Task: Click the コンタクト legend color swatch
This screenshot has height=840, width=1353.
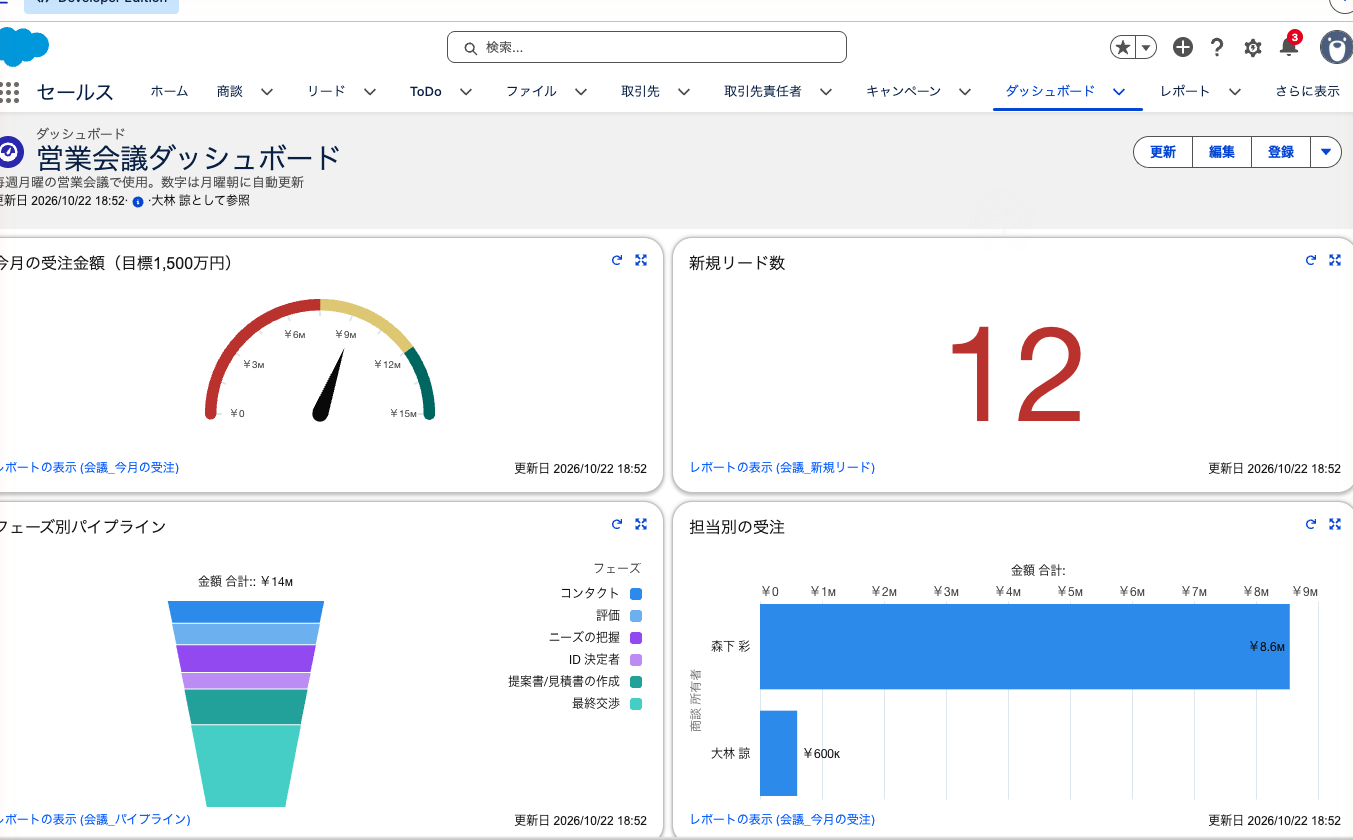Action: click(636, 594)
